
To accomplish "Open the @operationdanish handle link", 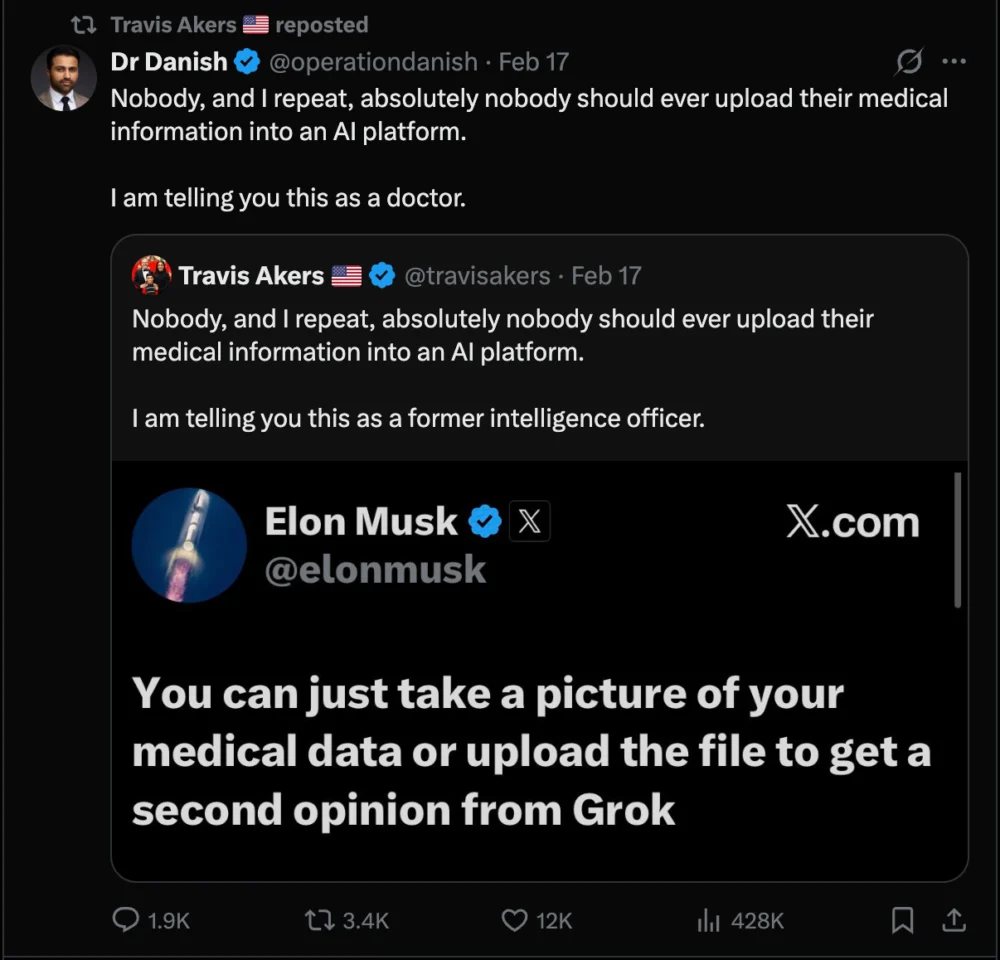I will (x=374, y=62).
